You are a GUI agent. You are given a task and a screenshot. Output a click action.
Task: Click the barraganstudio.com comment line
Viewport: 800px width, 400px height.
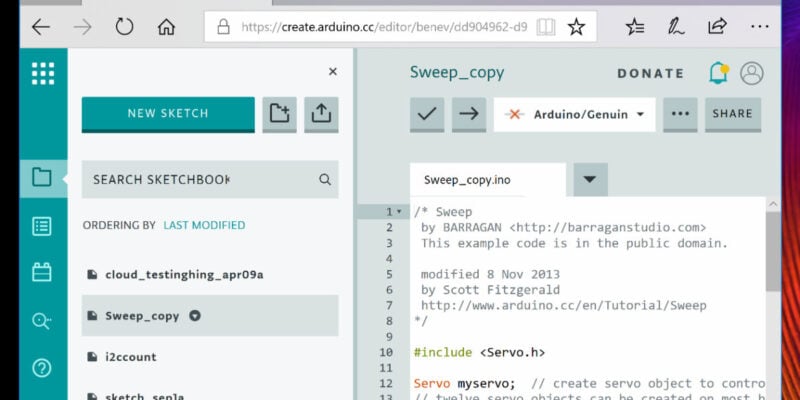coord(564,228)
